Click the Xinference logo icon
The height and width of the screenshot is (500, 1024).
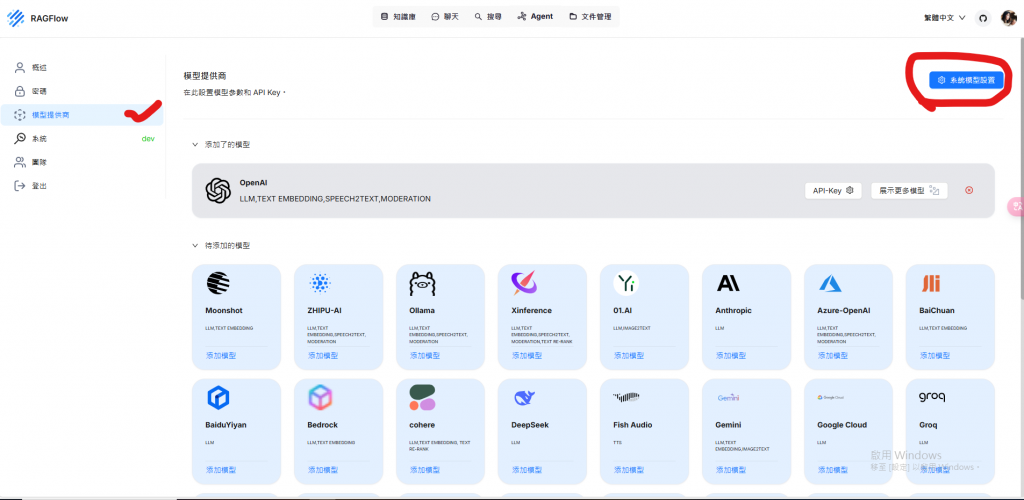coord(524,283)
